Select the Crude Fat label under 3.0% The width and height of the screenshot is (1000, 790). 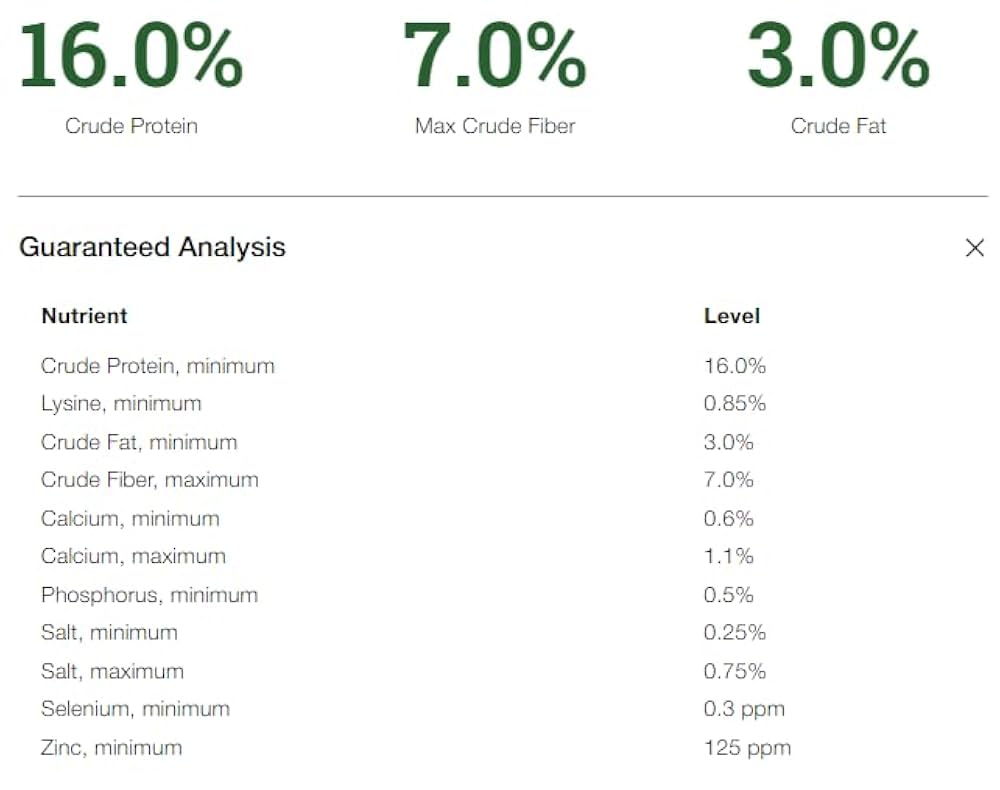click(838, 126)
